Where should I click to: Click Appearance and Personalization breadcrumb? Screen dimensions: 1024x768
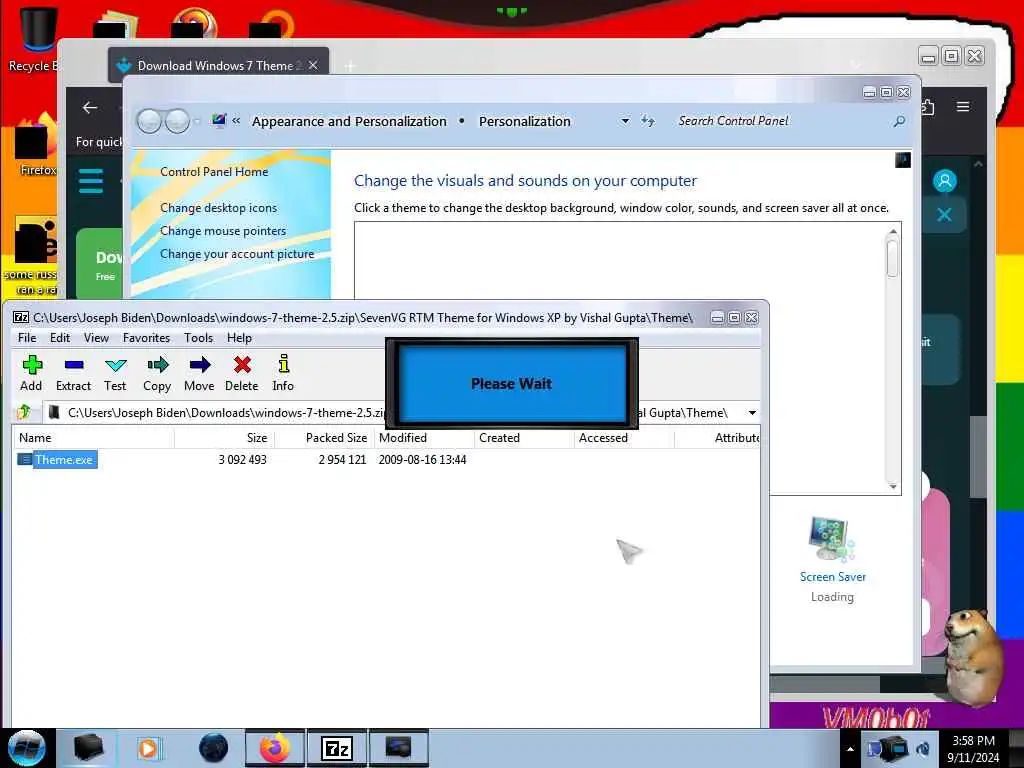(349, 121)
